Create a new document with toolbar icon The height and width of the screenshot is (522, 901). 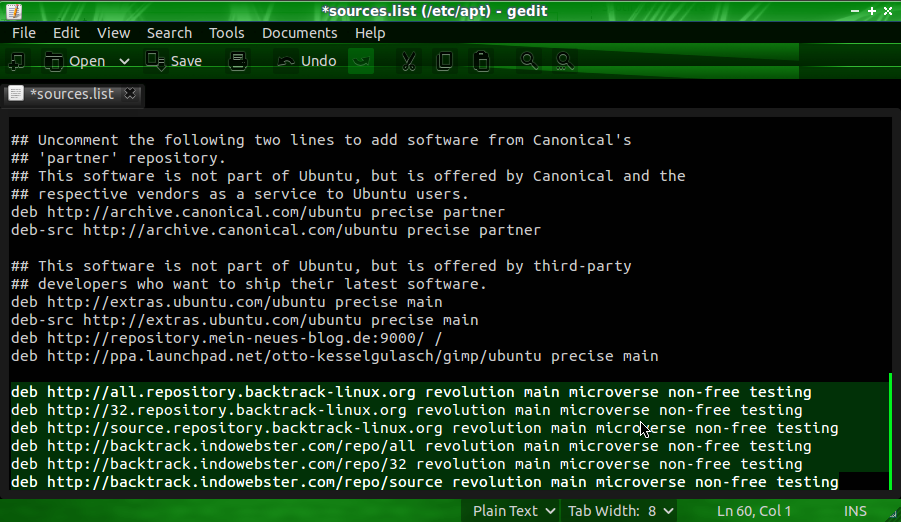coord(17,61)
